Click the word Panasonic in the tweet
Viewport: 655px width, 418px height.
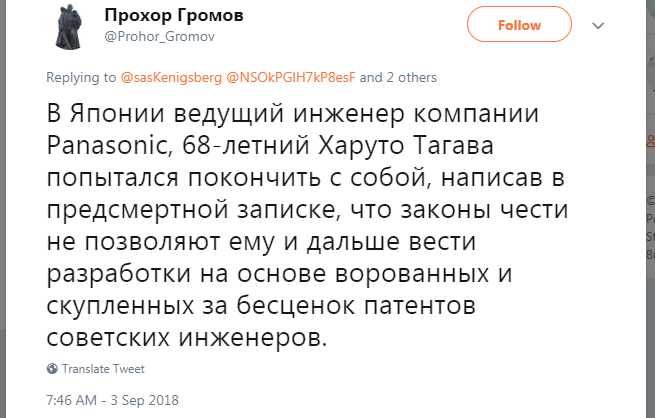[x=107, y=146]
